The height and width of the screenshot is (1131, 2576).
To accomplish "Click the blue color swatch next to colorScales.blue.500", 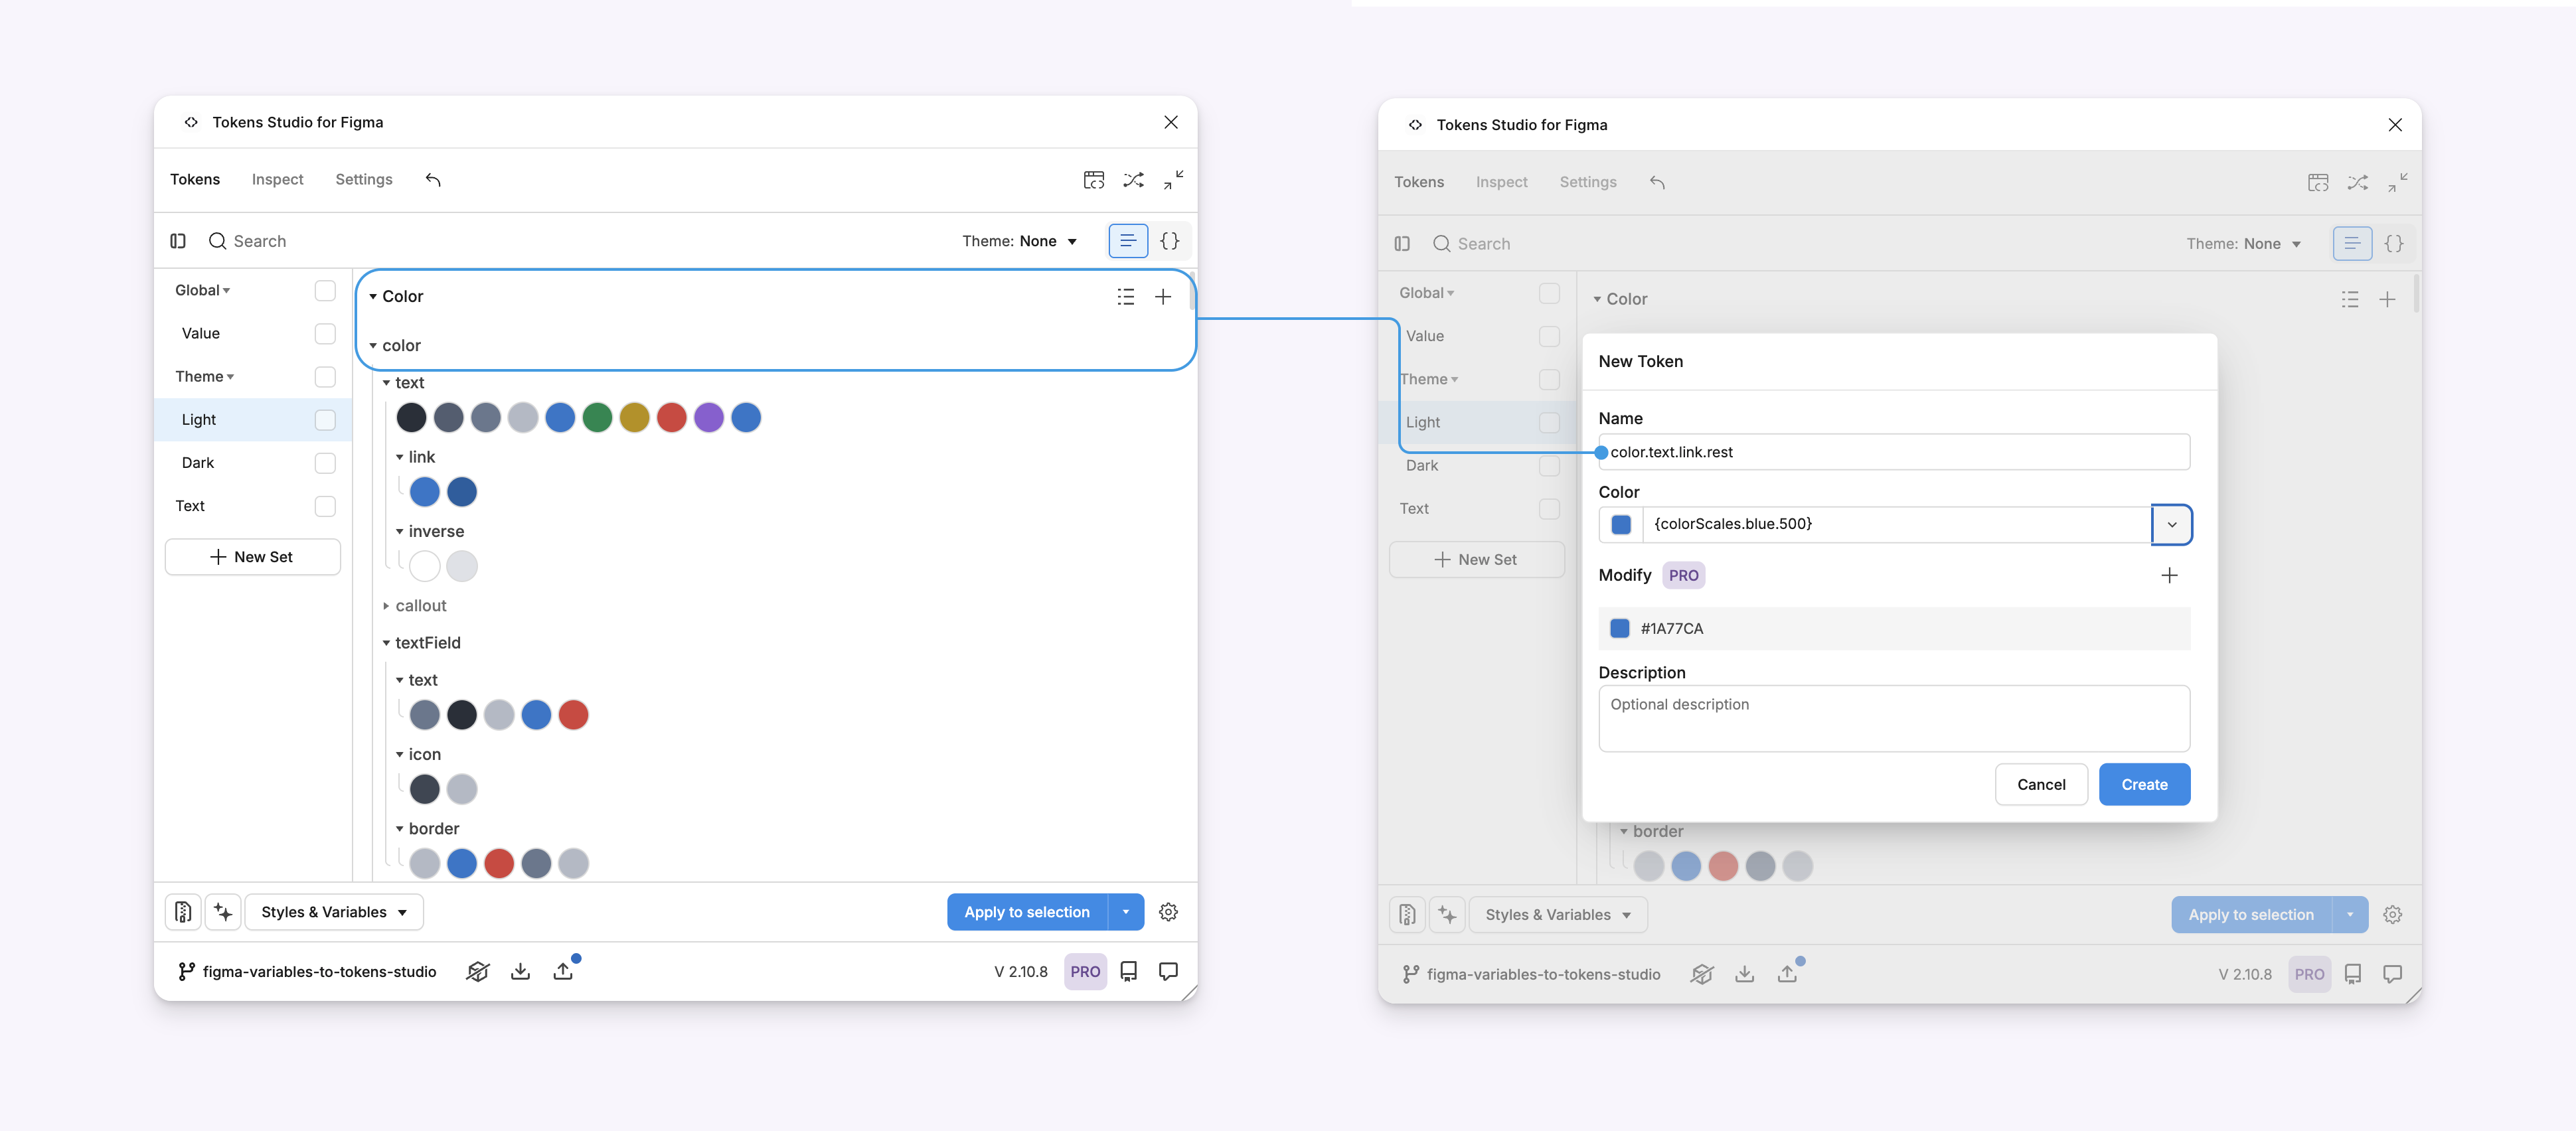I will coord(1620,524).
